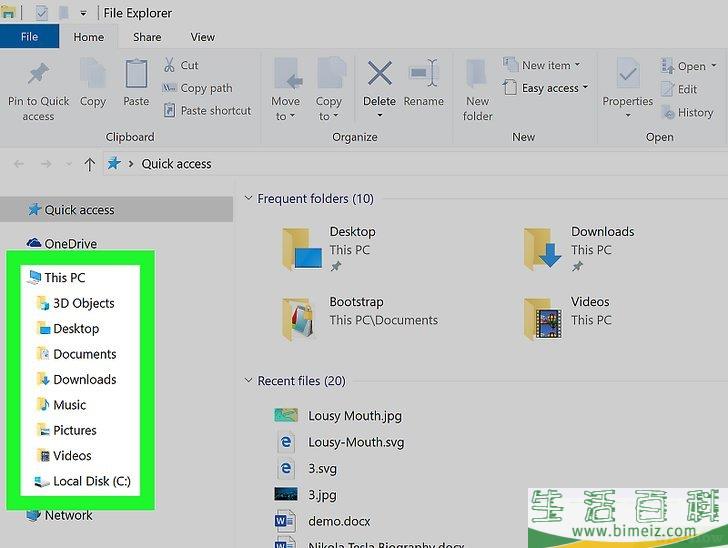The height and width of the screenshot is (548, 728).
Task: Click the Rename icon in Organize group
Action: point(424,76)
